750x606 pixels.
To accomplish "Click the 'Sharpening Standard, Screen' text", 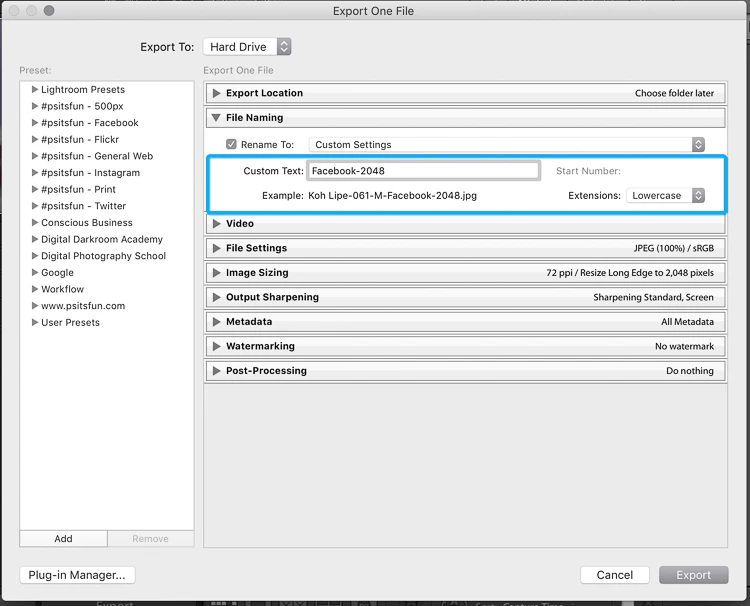I will pyautogui.click(x=653, y=297).
